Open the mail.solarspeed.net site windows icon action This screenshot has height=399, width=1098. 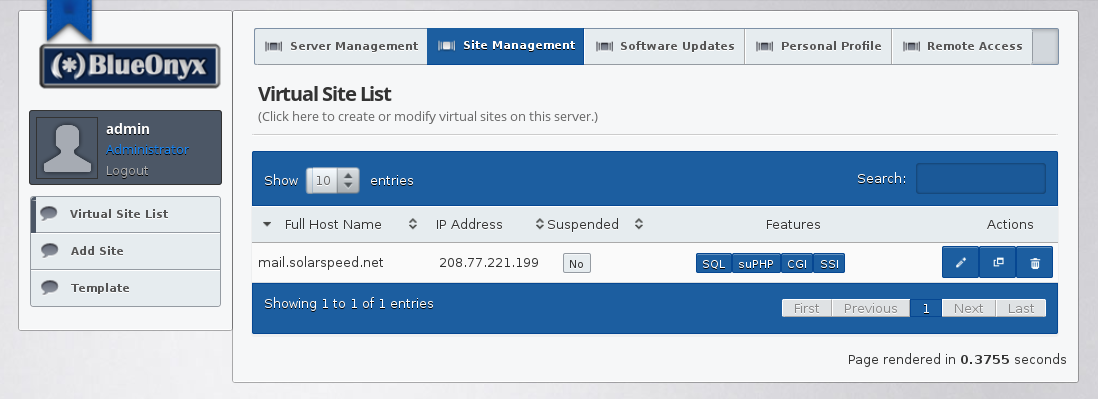coord(998,262)
